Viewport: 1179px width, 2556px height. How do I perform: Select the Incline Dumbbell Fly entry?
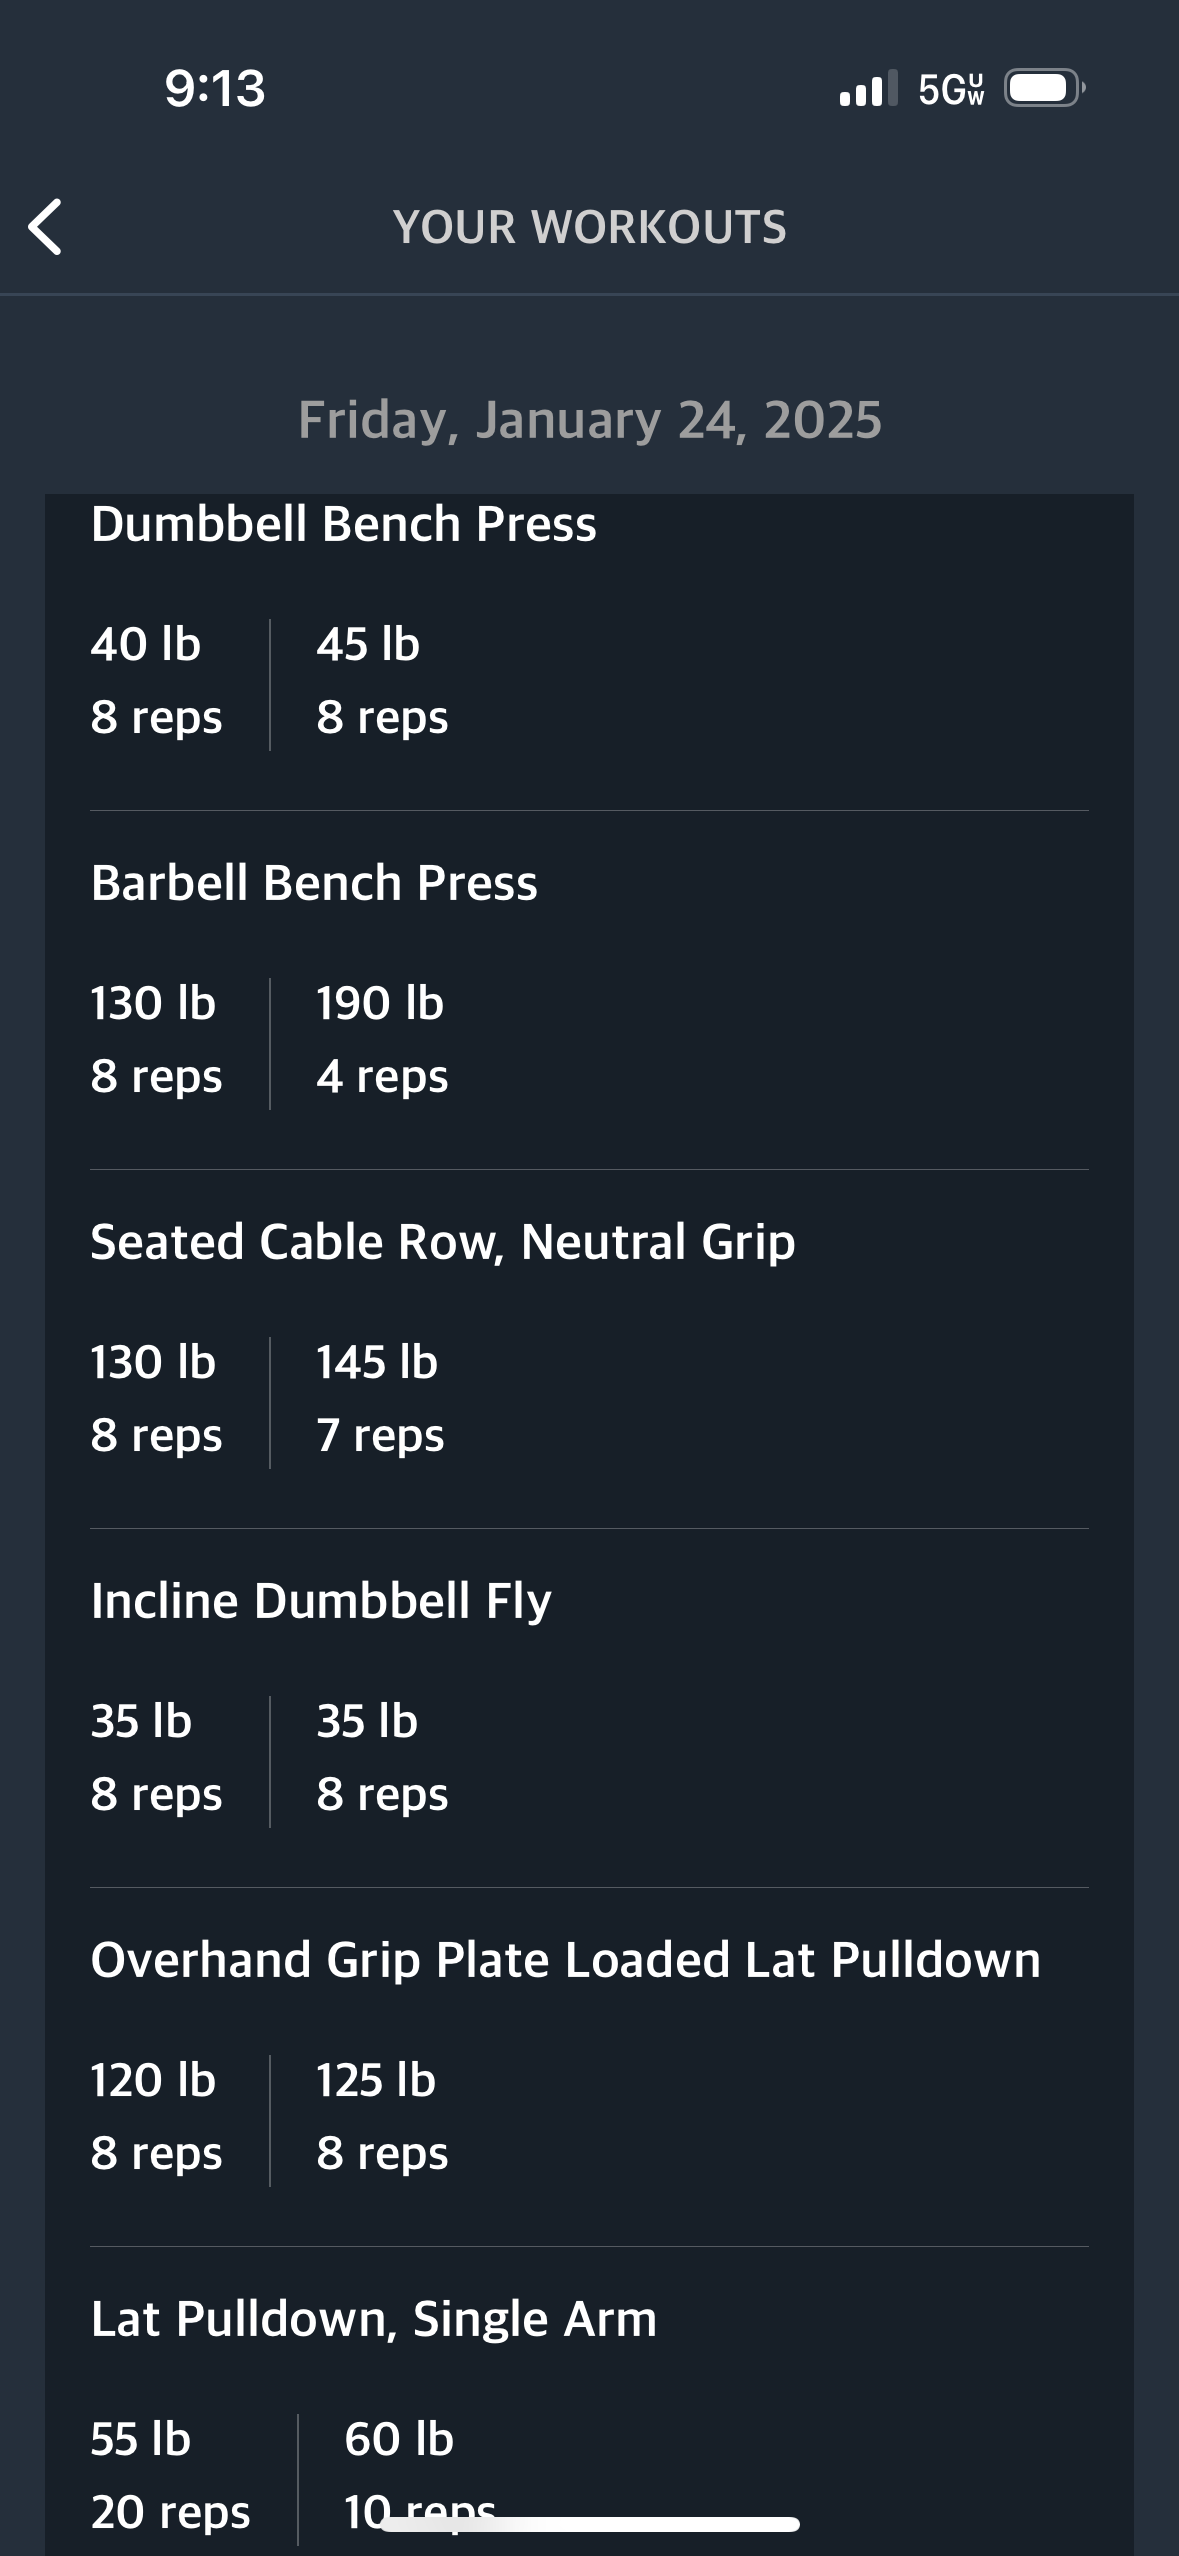(321, 1601)
